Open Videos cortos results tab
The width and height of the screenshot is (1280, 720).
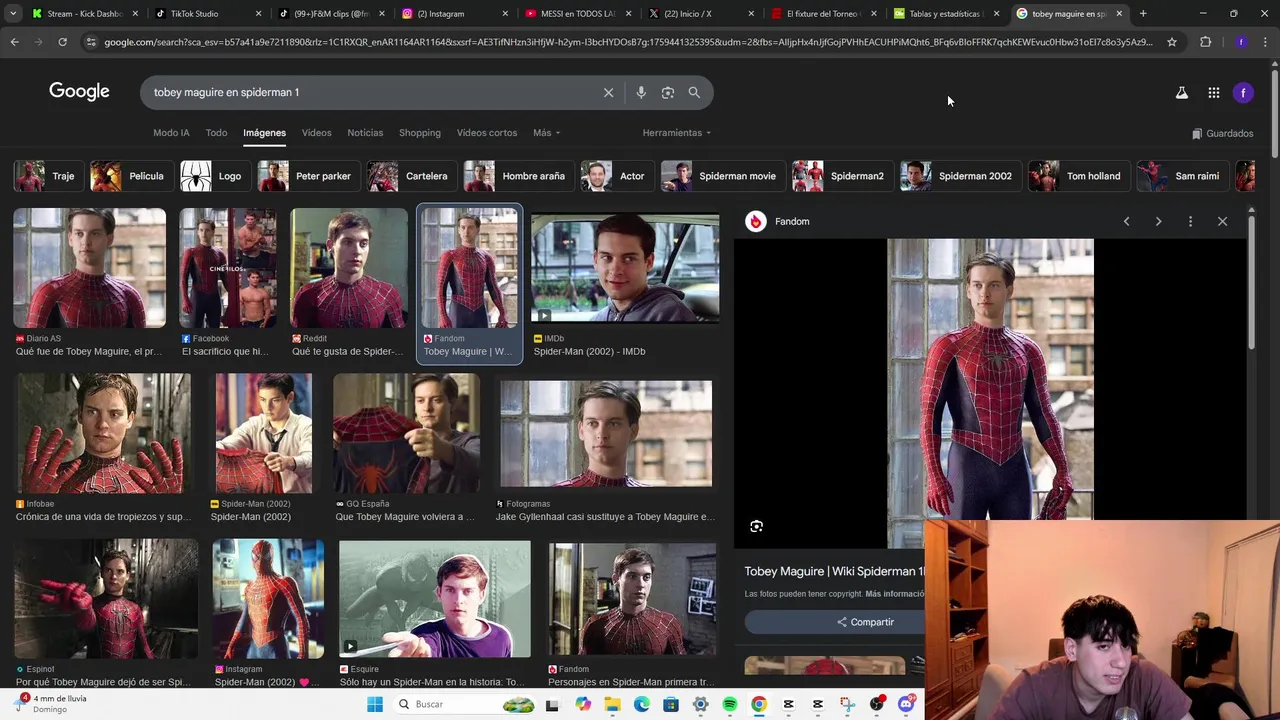[x=487, y=133]
